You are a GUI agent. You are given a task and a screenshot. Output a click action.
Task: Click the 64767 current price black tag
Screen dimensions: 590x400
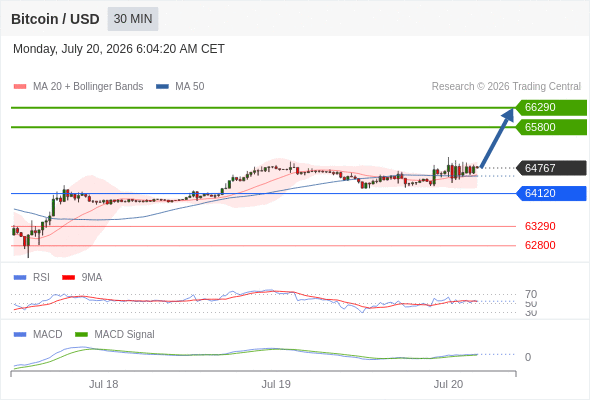pos(551,168)
